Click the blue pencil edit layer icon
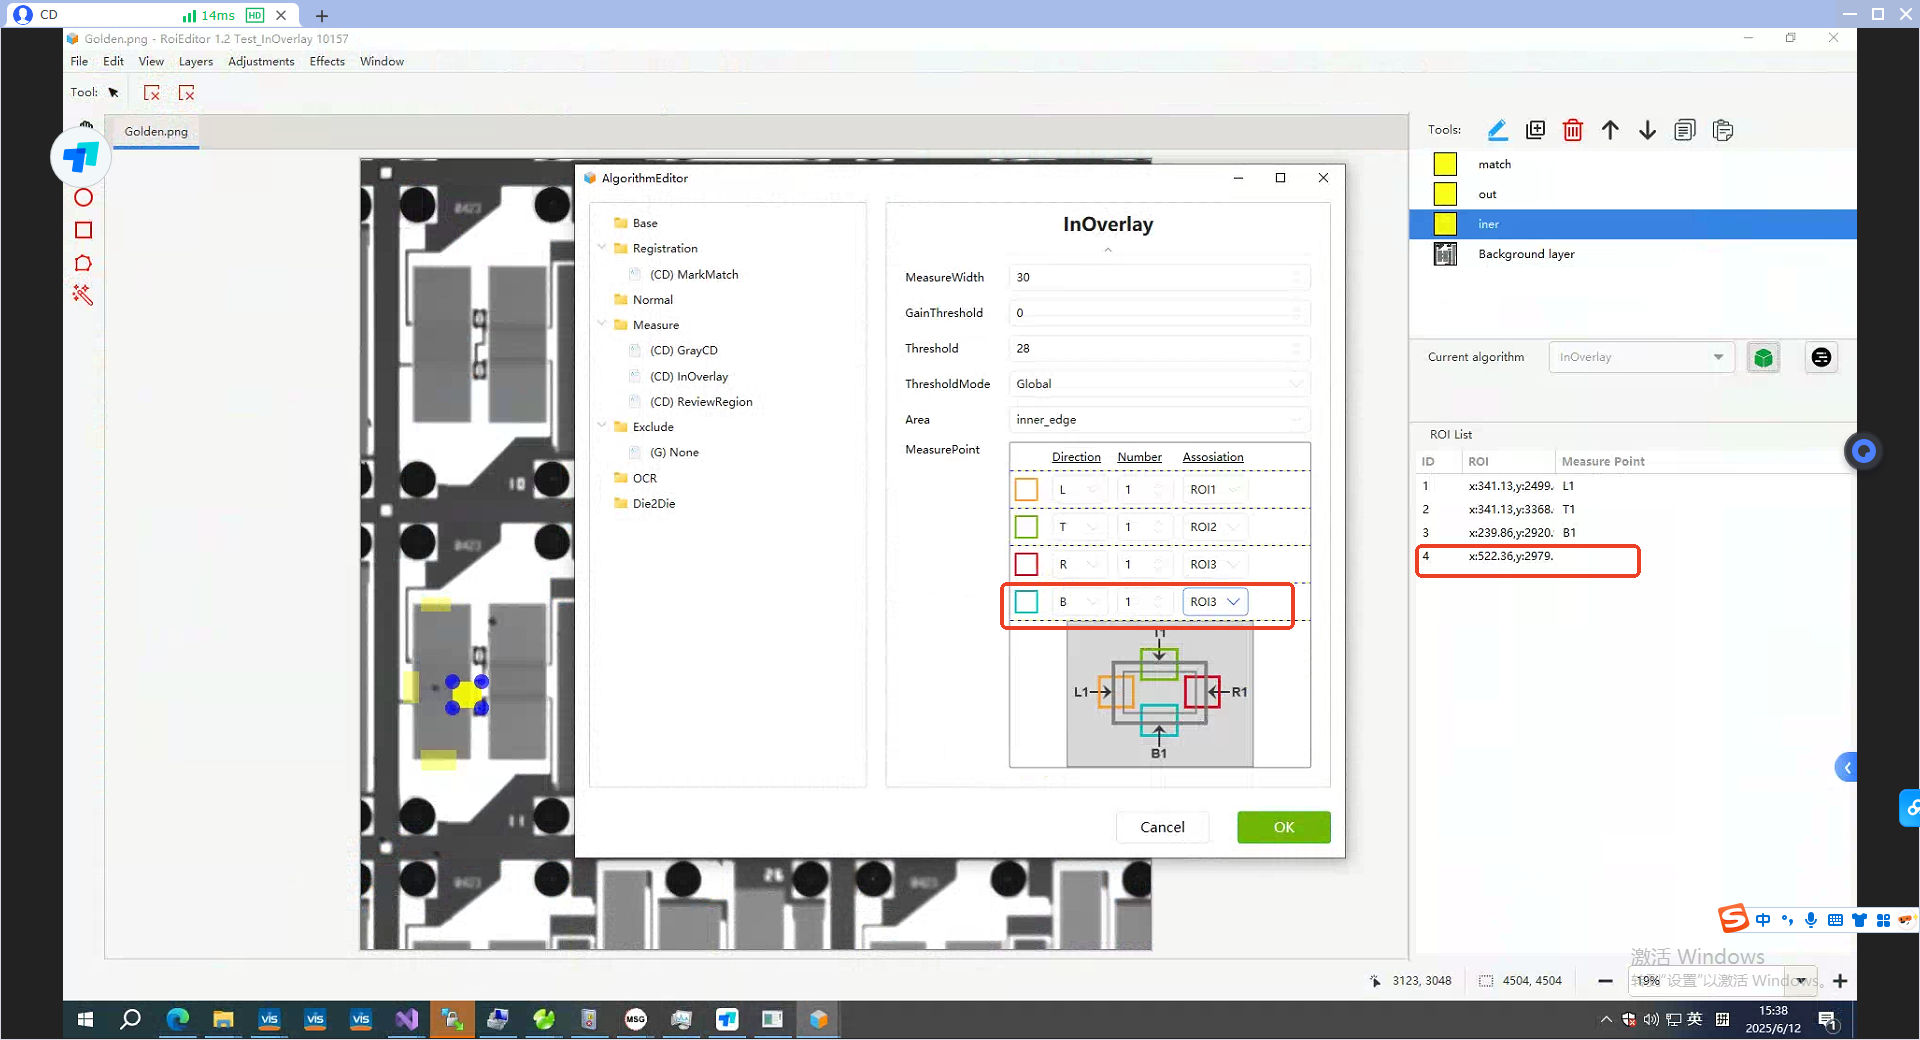This screenshot has height=1040, width=1920. pos(1497,130)
